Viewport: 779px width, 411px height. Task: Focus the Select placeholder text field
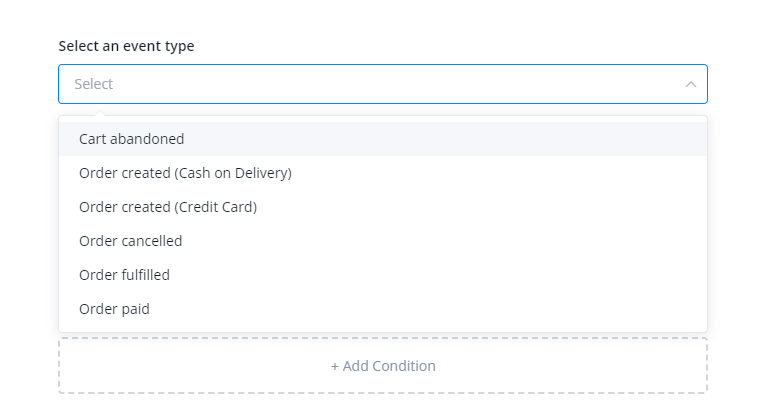point(94,84)
